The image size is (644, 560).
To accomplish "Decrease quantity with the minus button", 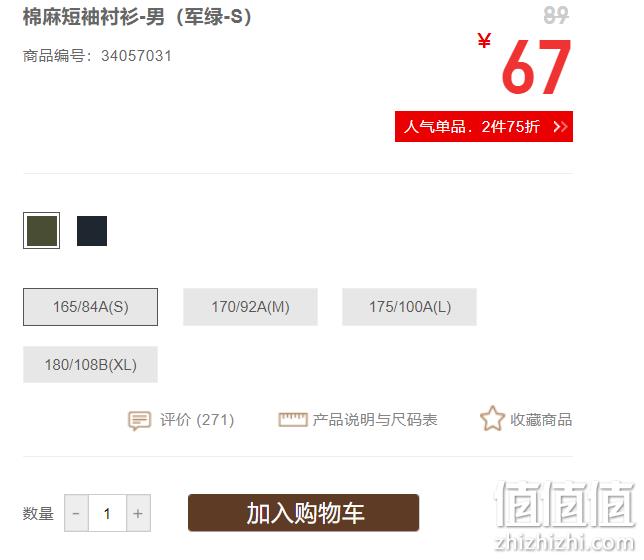I will click(76, 513).
